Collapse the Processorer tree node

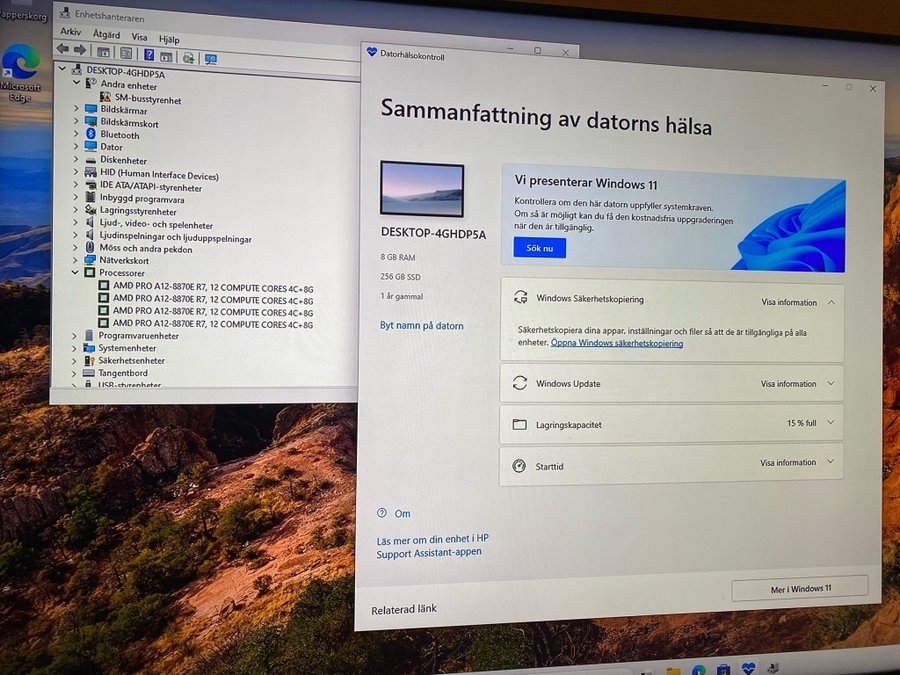pyautogui.click(x=75, y=272)
